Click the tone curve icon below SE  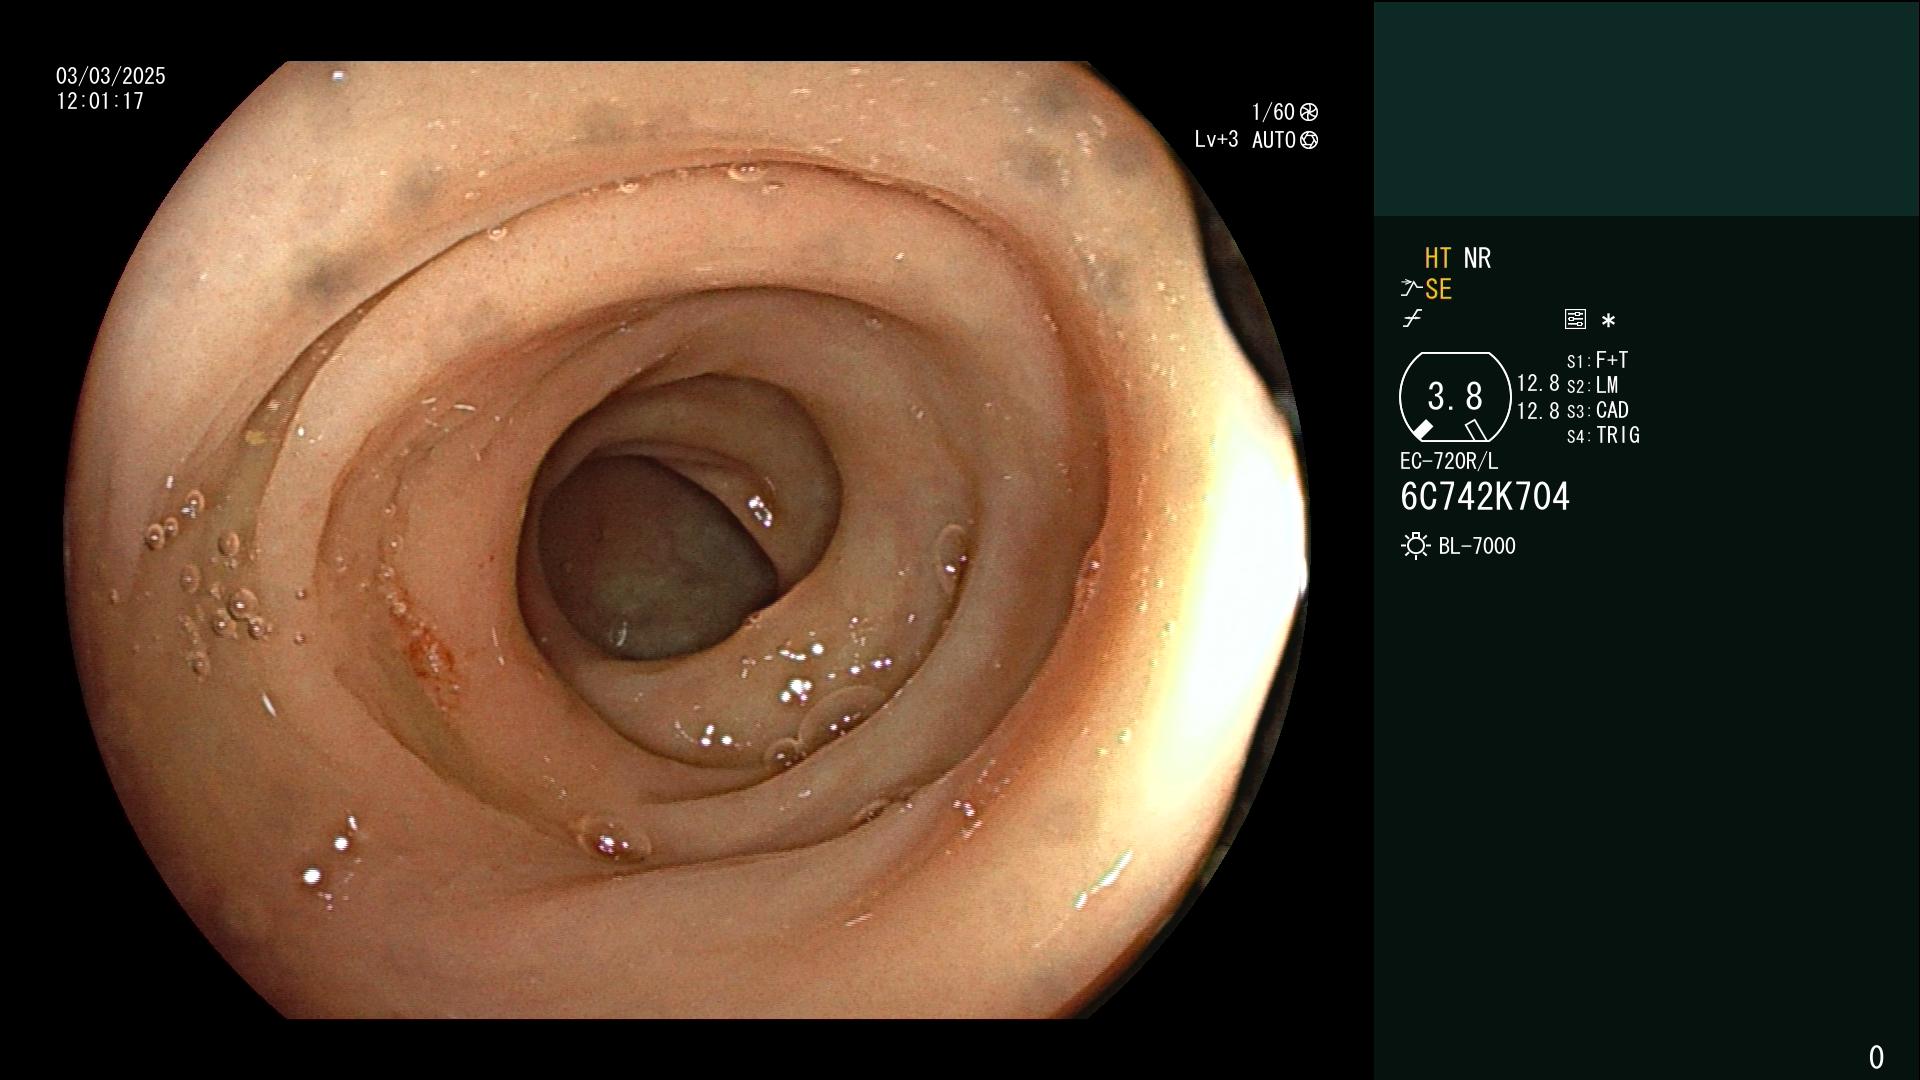pyautogui.click(x=1412, y=319)
